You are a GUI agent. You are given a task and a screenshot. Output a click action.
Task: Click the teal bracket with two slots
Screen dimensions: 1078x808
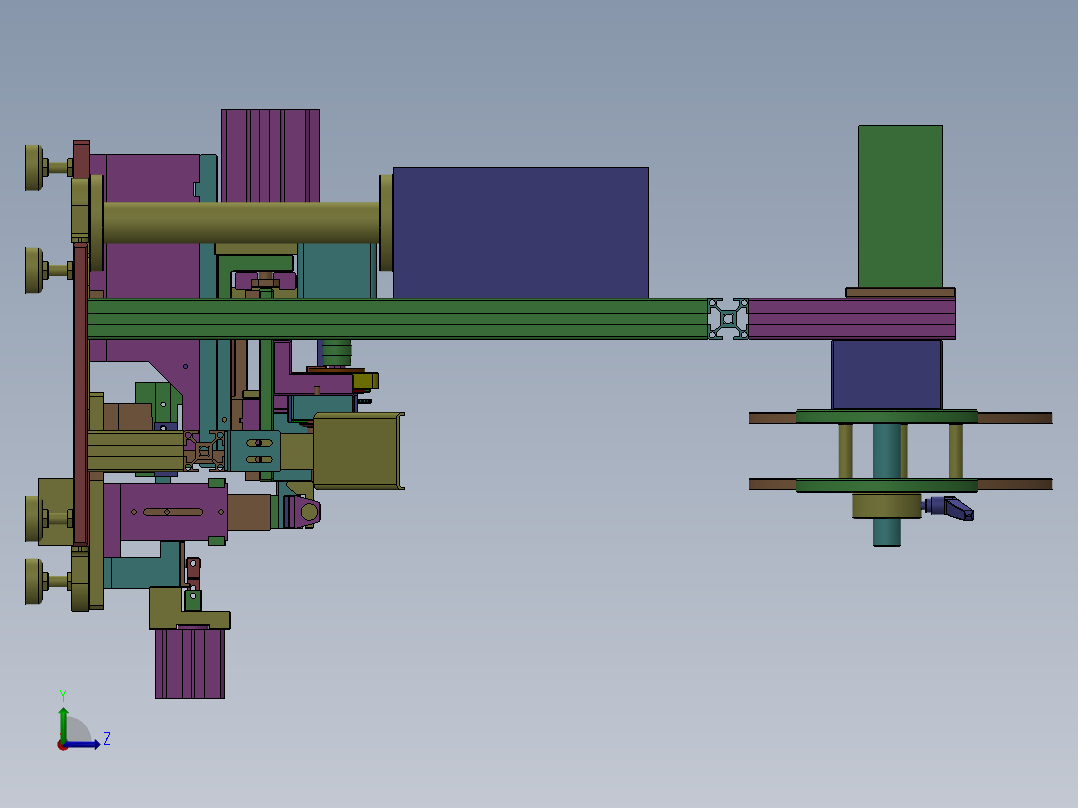(255, 451)
